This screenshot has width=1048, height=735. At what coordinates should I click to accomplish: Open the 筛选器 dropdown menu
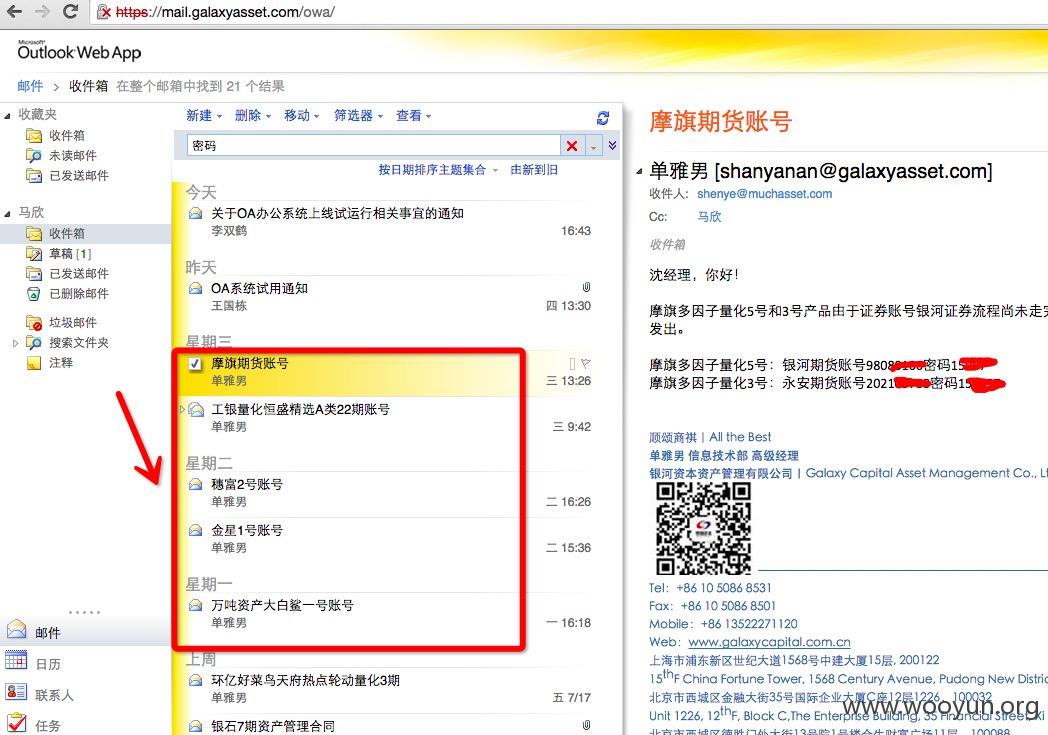[x=358, y=116]
